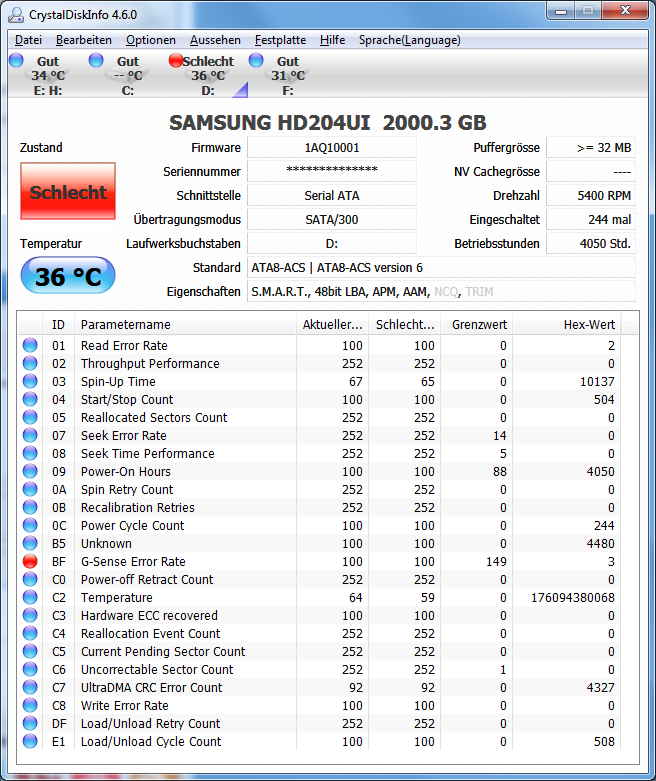This screenshot has width=656, height=781.
Task: Click the Übertragungsmodus field SATA/300
Action: (x=332, y=220)
